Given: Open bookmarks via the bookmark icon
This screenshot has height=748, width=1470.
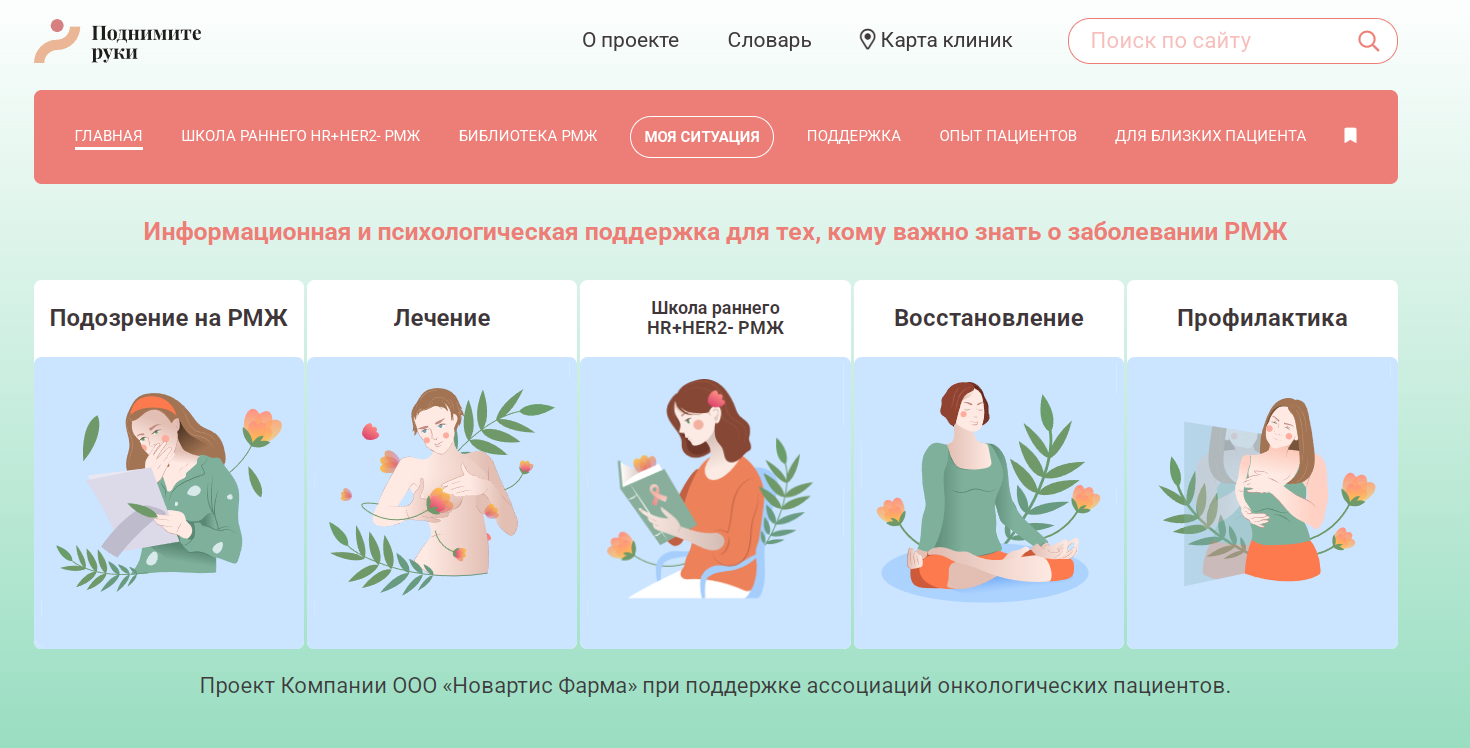Looking at the screenshot, I should 1350,136.
